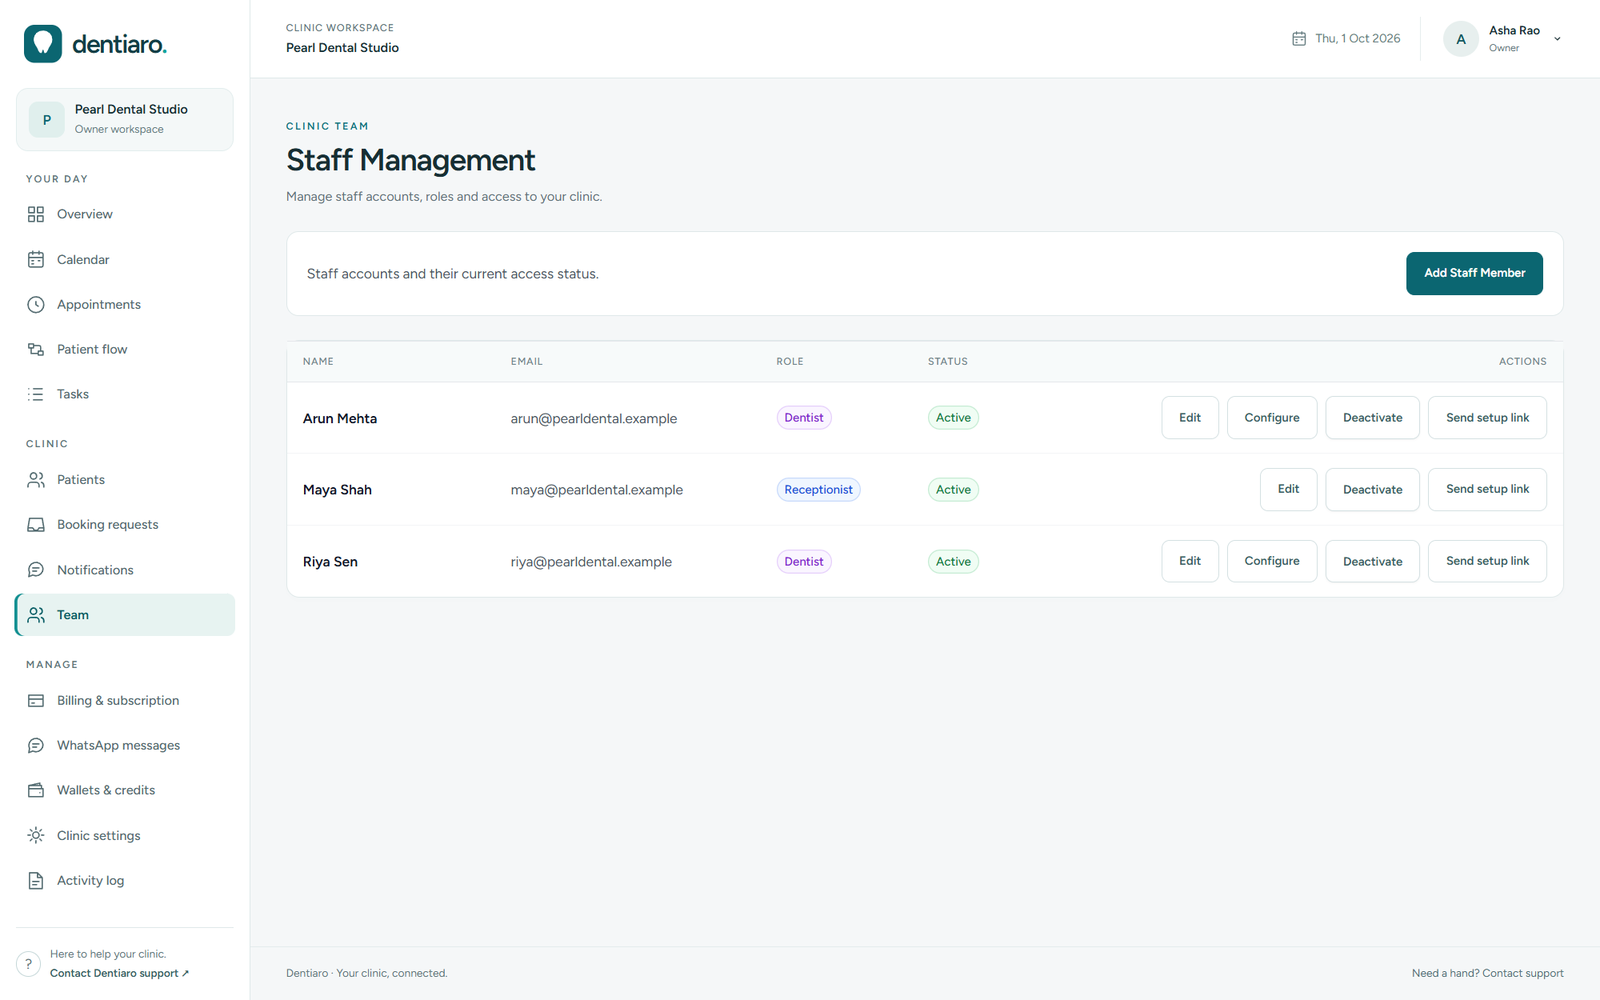Click Contact Dentiaro support link
Viewport: 1600px width, 1000px height.
[x=119, y=973]
